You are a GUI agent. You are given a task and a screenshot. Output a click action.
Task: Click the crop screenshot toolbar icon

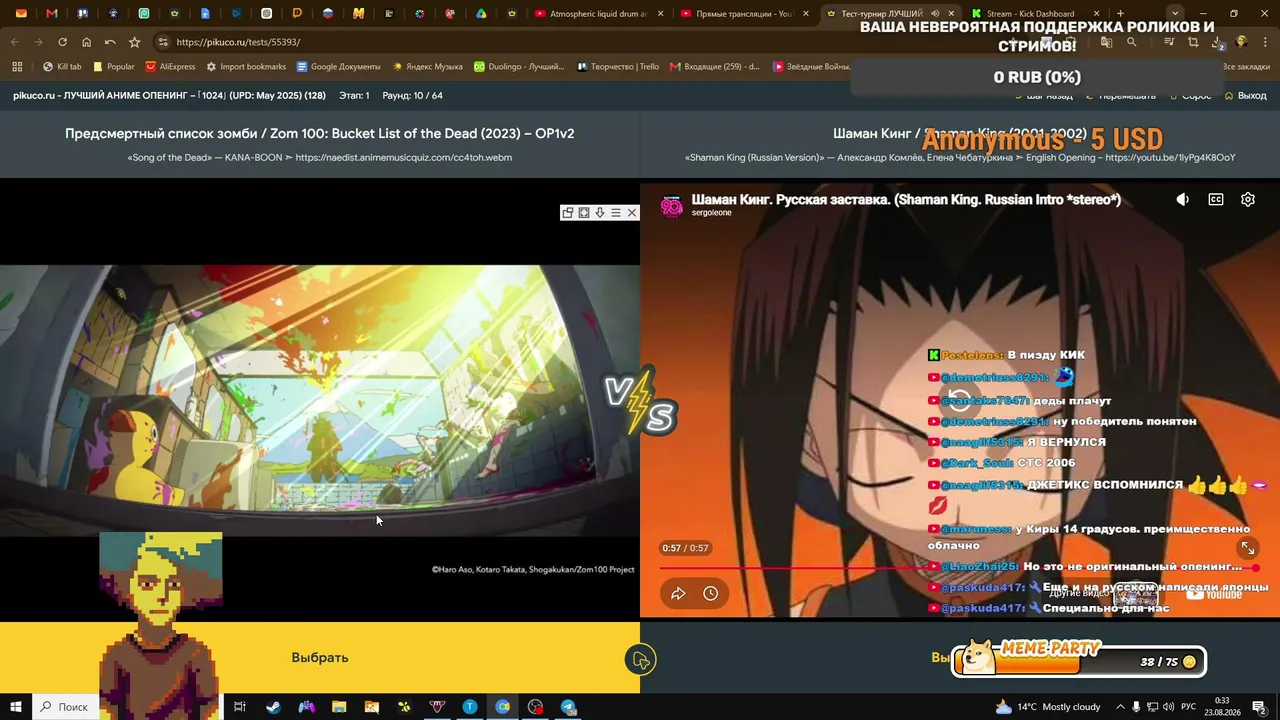[x=1193, y=42]
